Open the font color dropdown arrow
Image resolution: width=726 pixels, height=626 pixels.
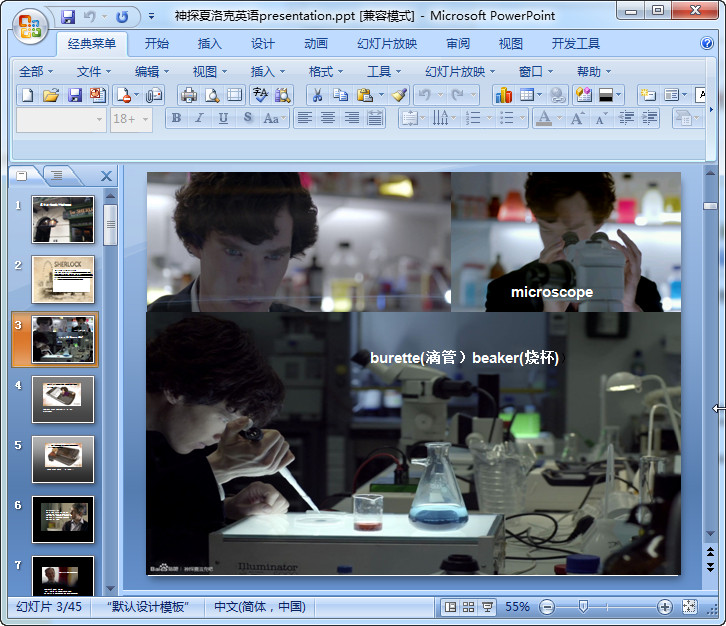(559, 119)
